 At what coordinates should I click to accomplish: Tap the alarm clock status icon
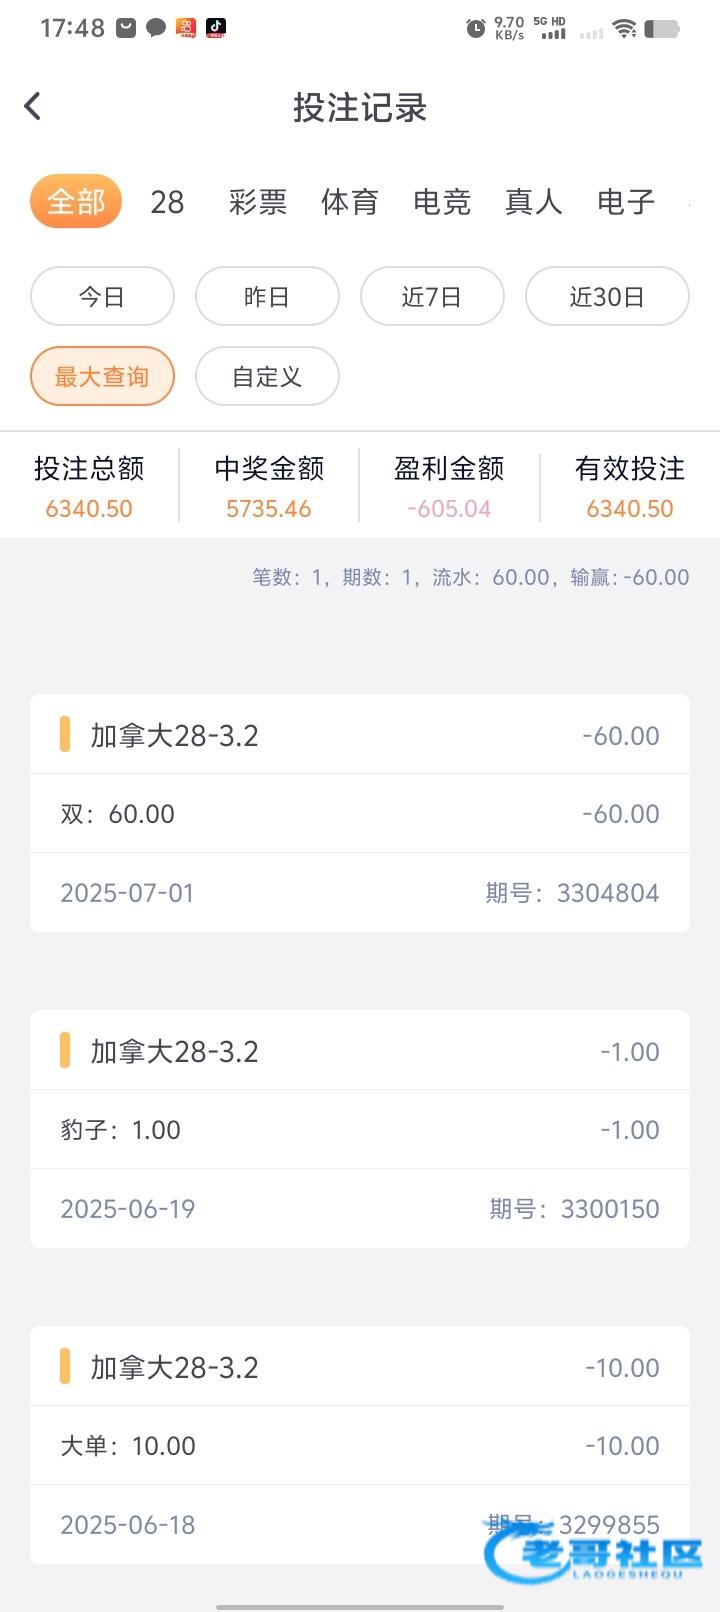[x=475, y=29]
